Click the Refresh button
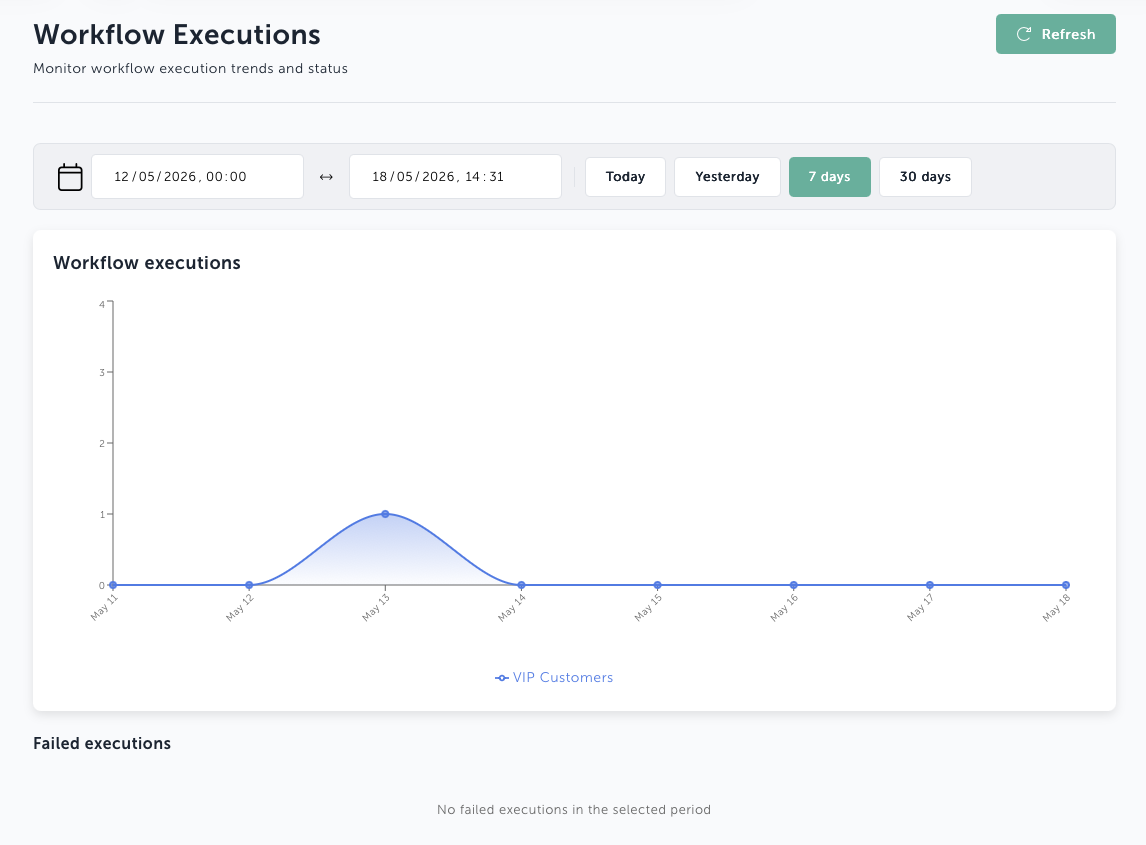 coord(1055,34)
